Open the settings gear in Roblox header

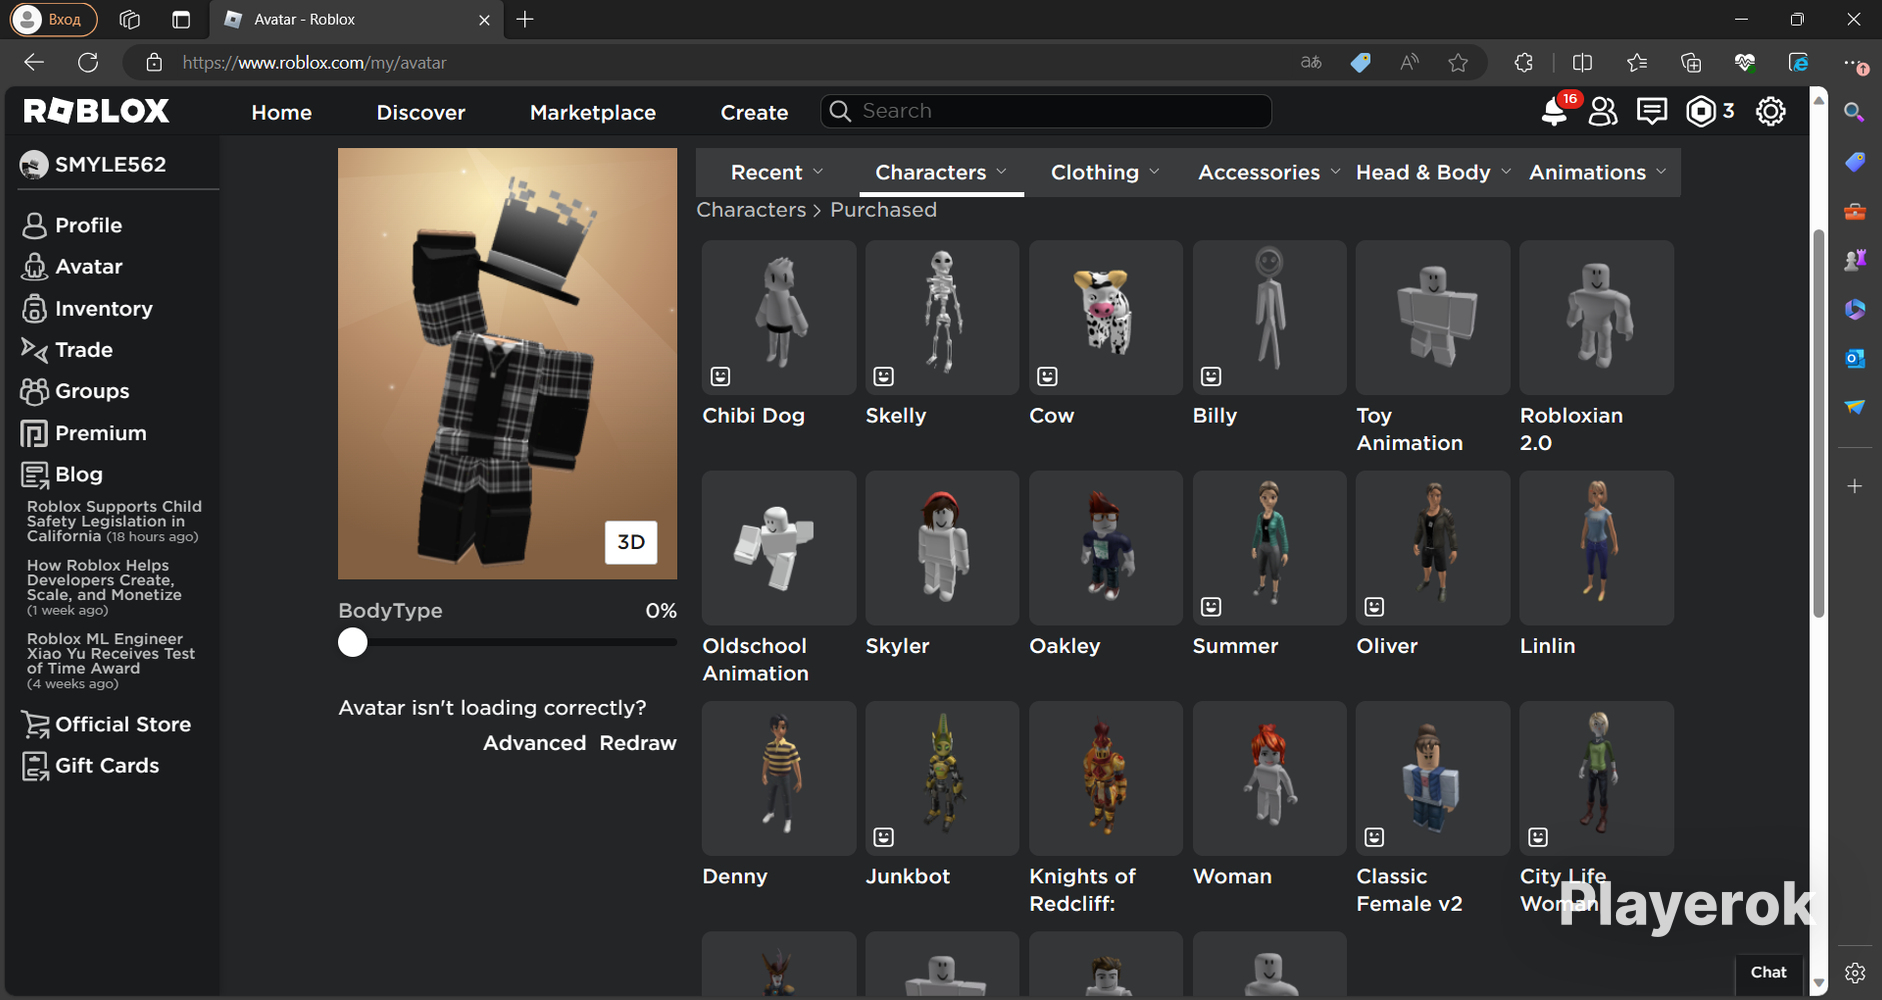(1770, 111)
